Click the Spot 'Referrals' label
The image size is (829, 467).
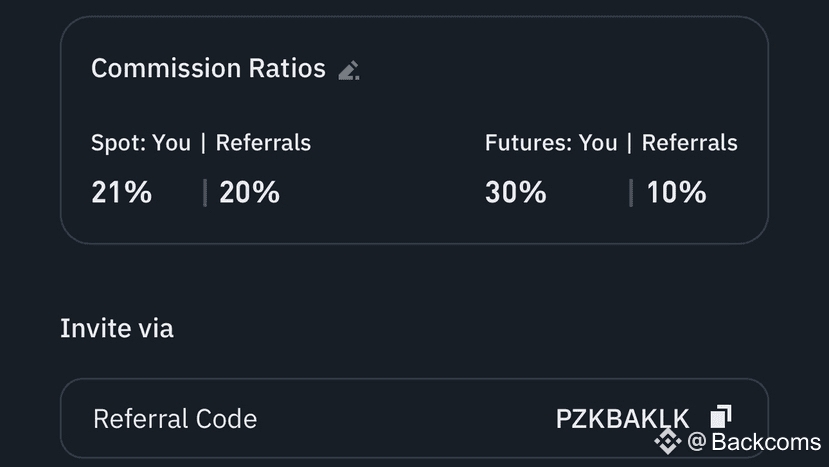263,143
